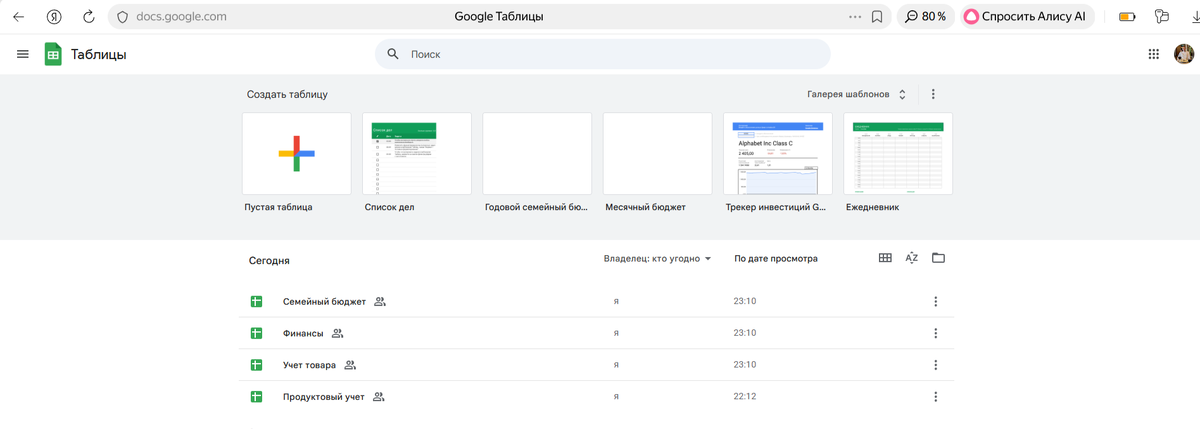The width and height of the screenshot is (1200, 429).
Task: Open more actions for Финансы
Action: tap(936, 333)
